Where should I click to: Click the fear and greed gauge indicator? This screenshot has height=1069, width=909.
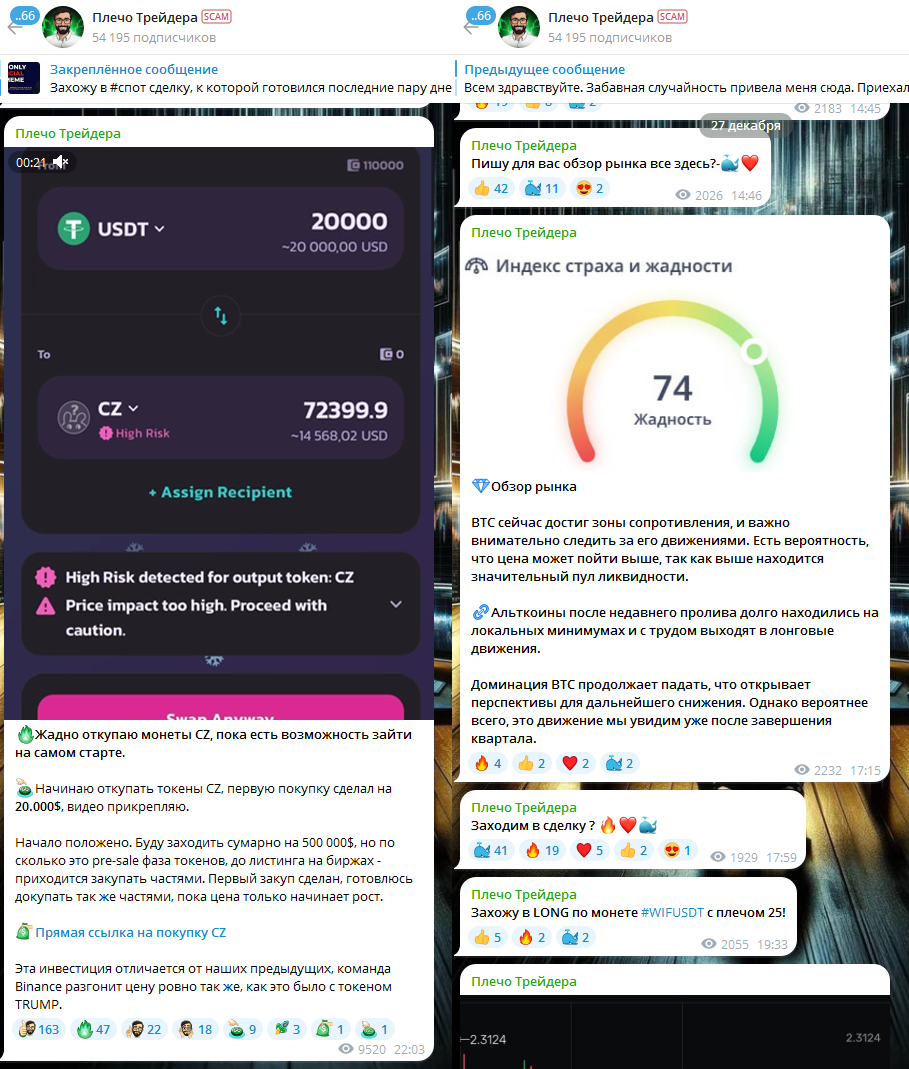[754, 351]
